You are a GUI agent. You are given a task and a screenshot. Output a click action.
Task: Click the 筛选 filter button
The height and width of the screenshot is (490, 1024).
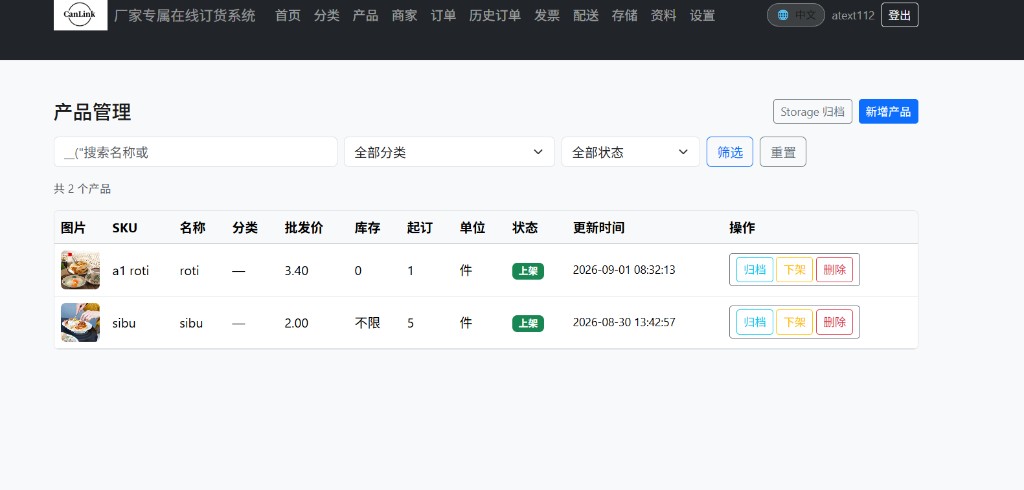[x=729, y=152]
